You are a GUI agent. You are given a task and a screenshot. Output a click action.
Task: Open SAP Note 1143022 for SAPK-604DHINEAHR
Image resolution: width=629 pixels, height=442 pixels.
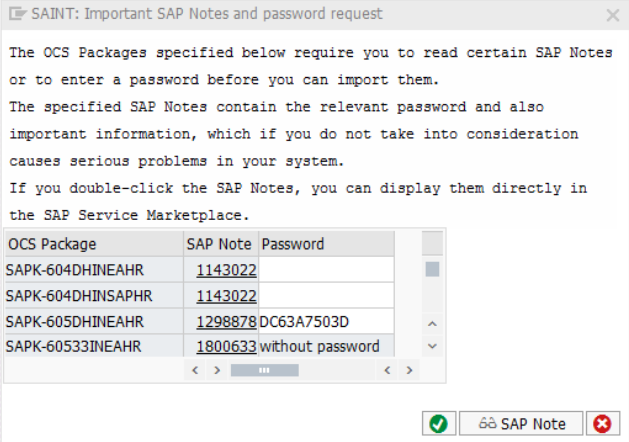(226, 270)
